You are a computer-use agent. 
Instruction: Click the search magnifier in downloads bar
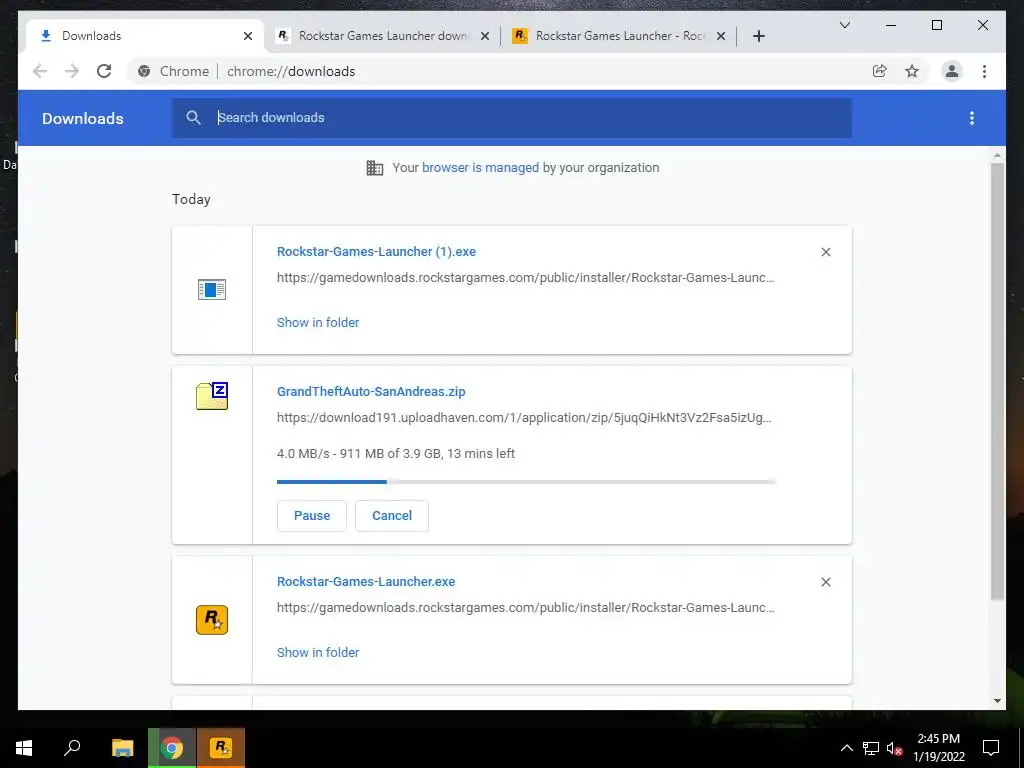[x=193, y=118]
